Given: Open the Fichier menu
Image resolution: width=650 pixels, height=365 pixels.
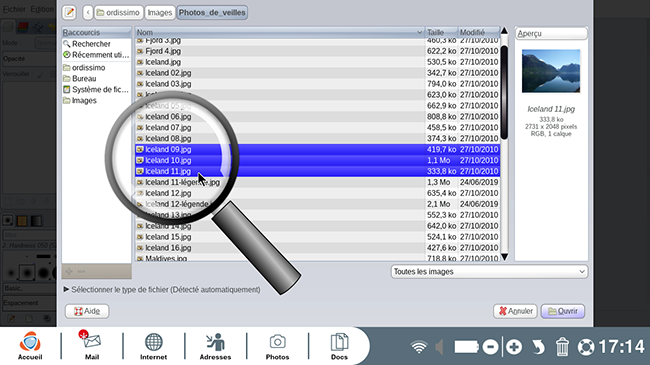Looking at the screenshot, I should [x=14, y=9].
